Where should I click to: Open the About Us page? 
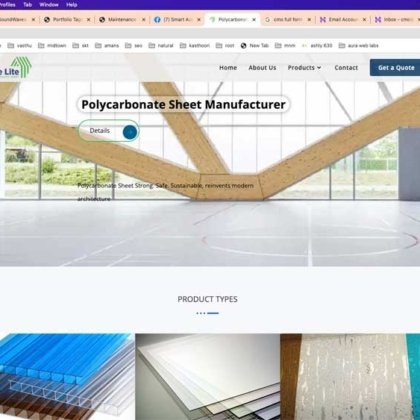[x=262, y=68]
